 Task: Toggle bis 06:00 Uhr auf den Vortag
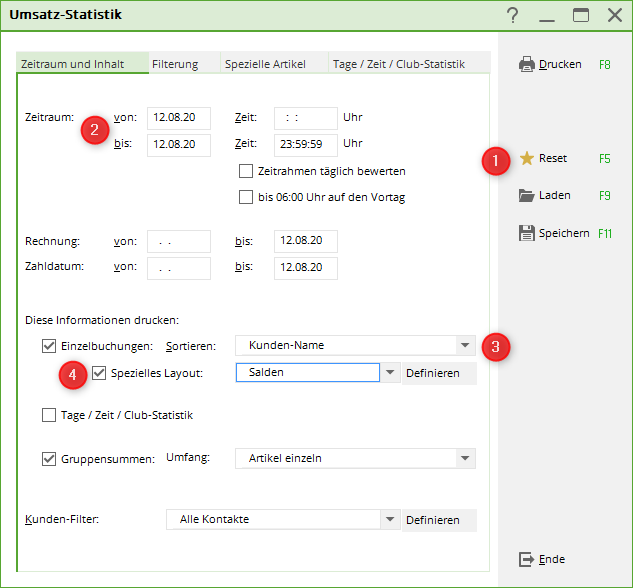(x=246, y=197)
